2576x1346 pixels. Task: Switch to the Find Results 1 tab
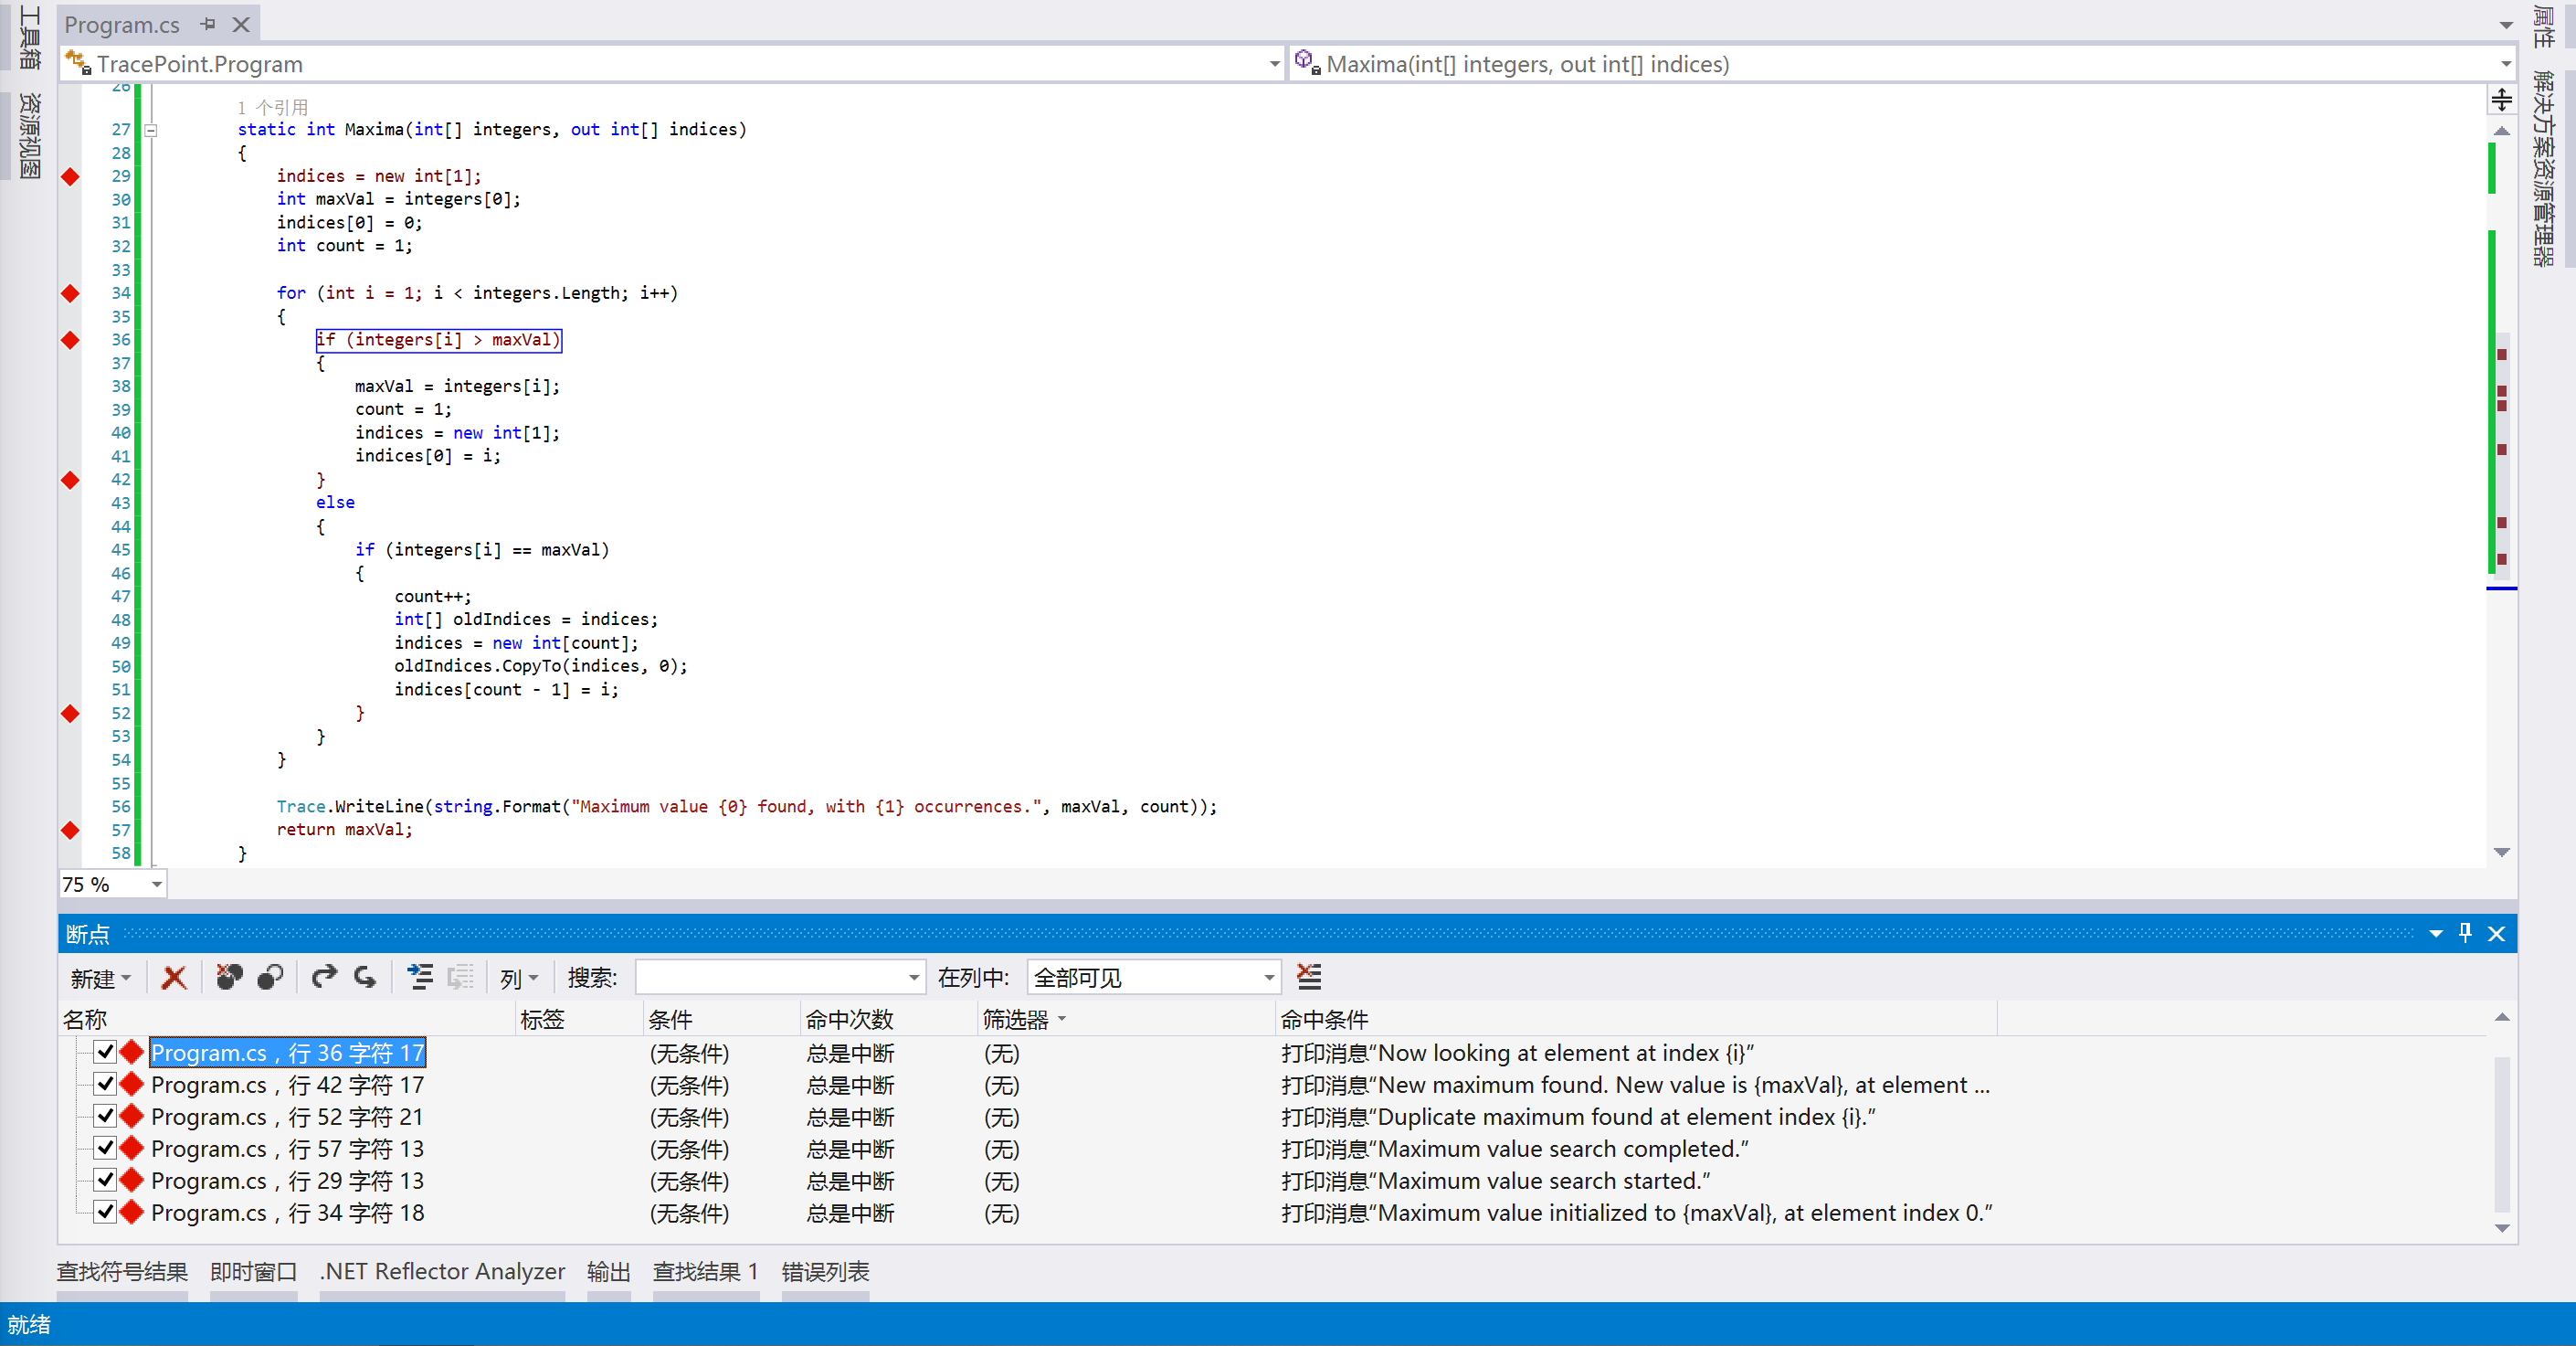[x=706, y=1271]
